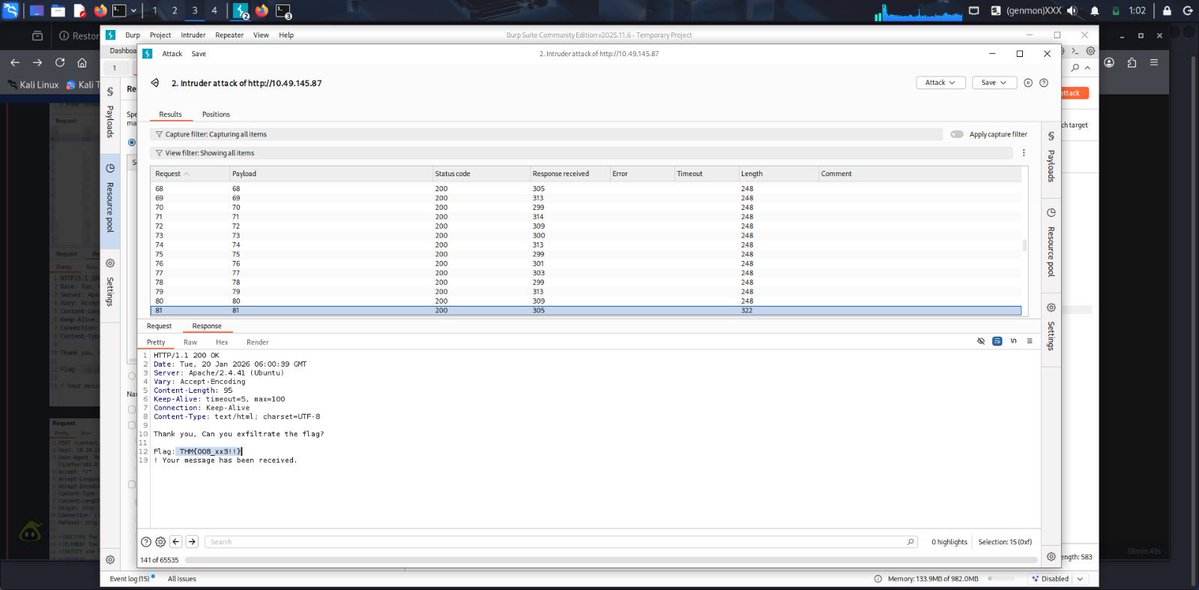Open the Save dropdown button
The image size is (1199, 590).
tap(994, 83)
